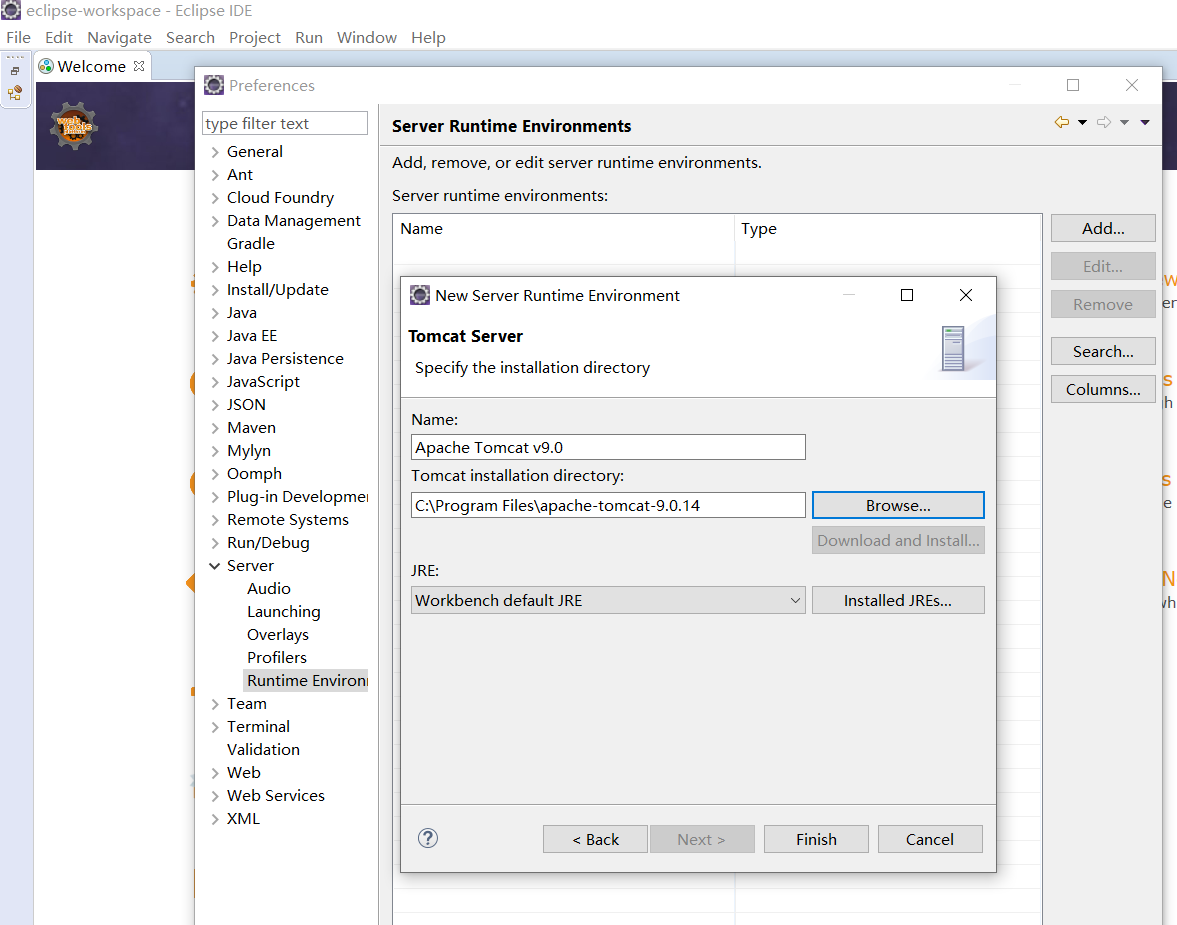
Task: Select Profilers under Server
Action: pos(277,658)
